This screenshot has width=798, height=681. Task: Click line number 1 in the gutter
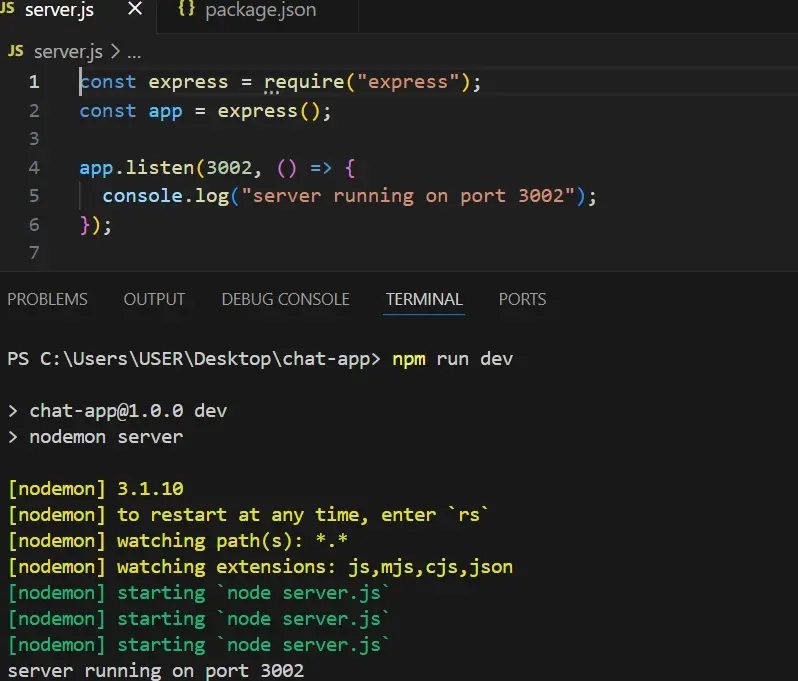(34, 82)
